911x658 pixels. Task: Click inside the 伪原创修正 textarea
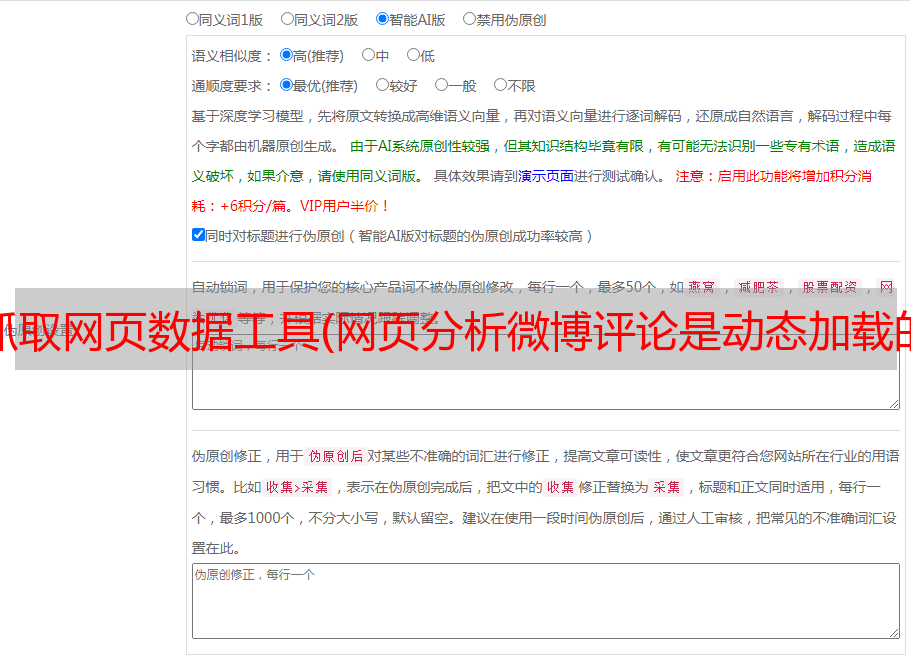(x=546, y=601)
